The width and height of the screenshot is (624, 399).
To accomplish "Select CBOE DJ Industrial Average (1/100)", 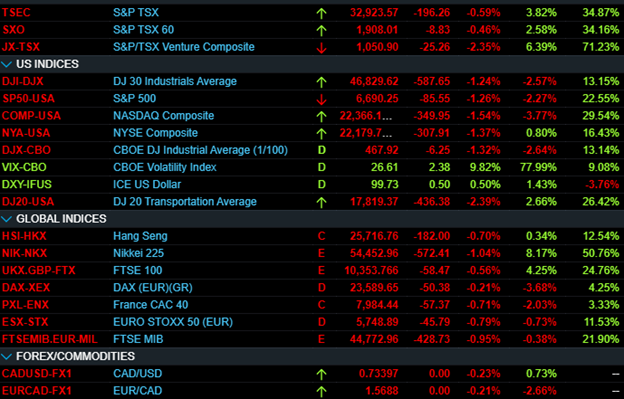I will (201, 150).
